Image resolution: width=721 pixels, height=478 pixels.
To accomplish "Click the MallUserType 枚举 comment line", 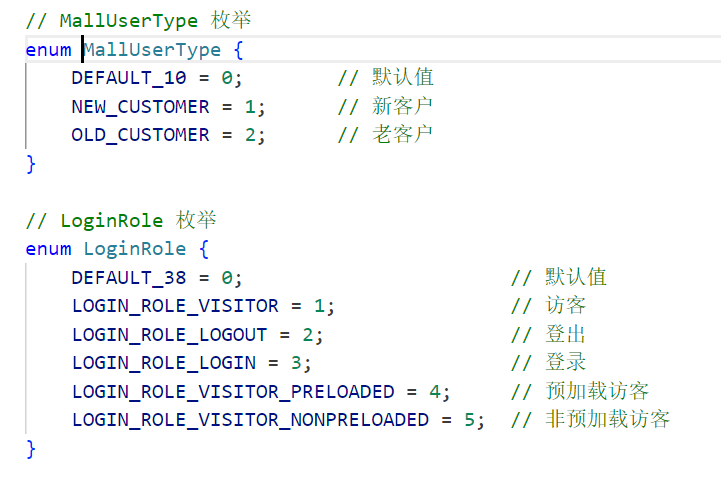I will pos(138,21).
